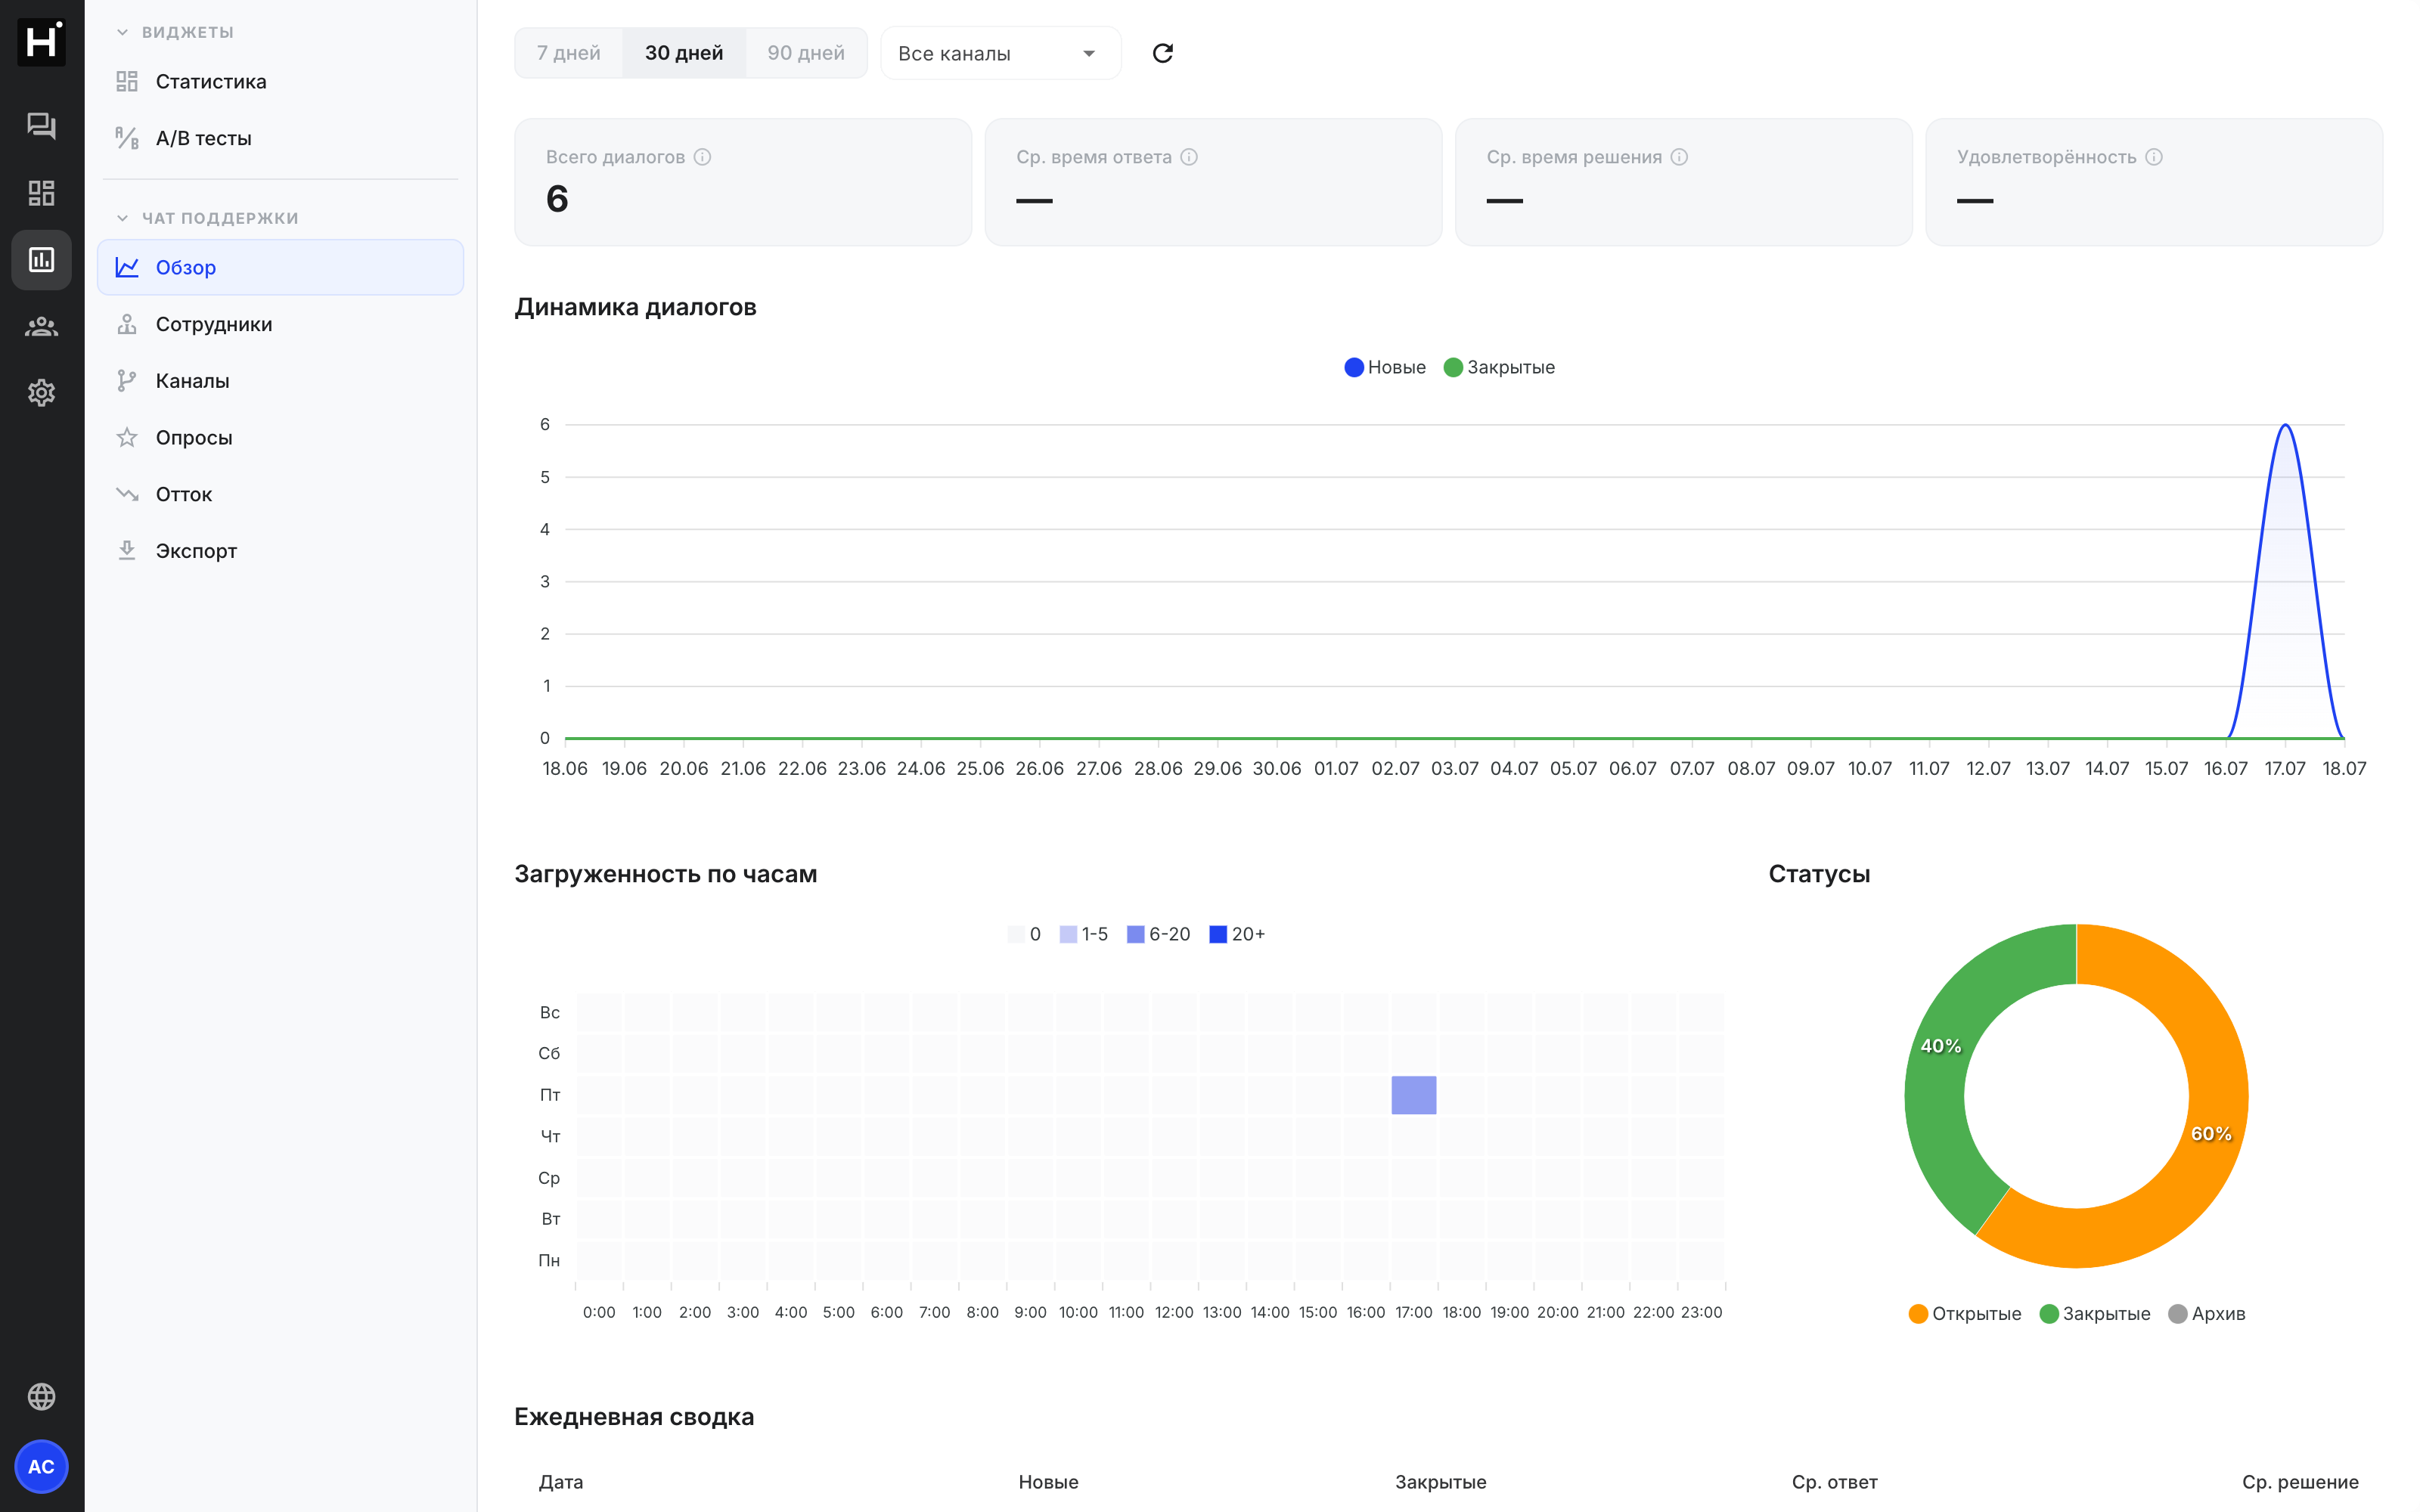Screen dimensions: 2420x1512
Task: Open the widgets dashboard icon in rail
Action: click(x=41, y=193)
